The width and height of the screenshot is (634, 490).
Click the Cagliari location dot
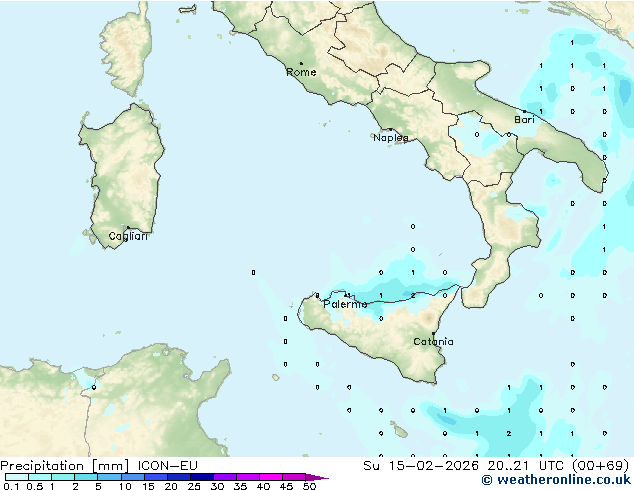pyautogui.click(x=128, y=228)
